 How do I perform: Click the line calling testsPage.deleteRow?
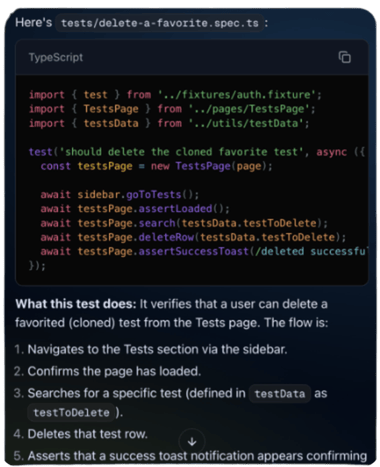193,237
